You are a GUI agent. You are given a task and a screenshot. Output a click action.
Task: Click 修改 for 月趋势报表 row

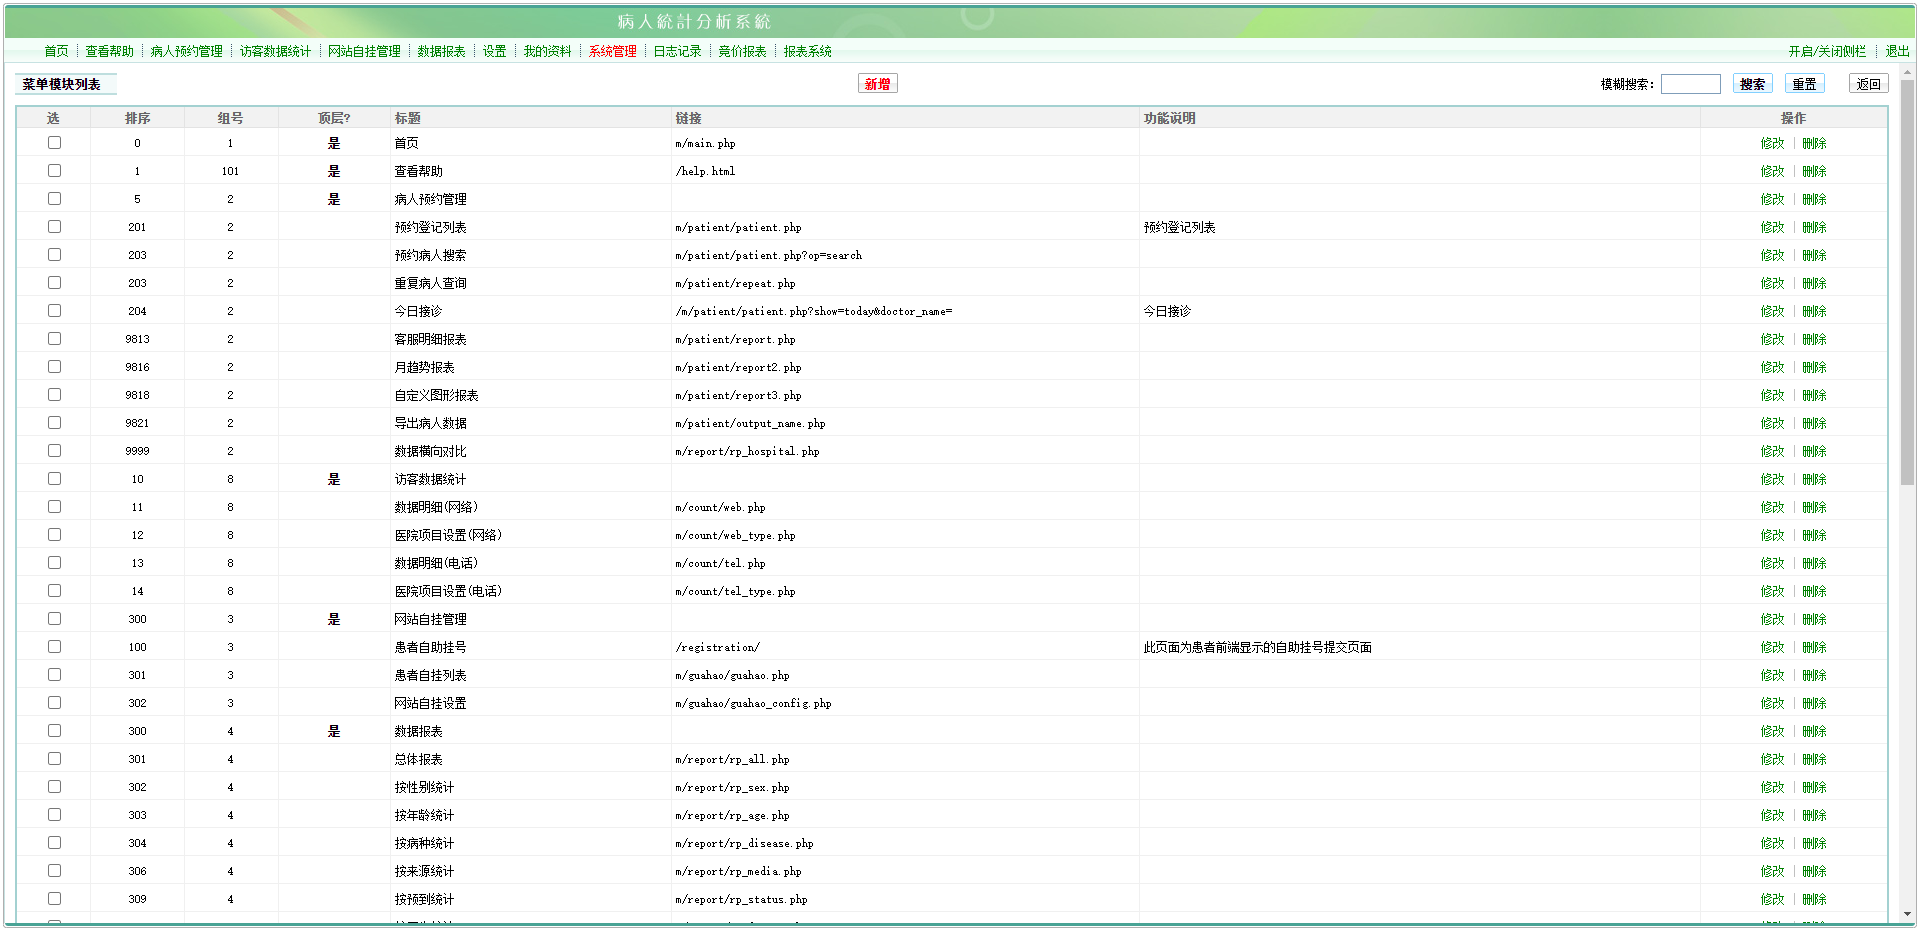pos(1772,367)
